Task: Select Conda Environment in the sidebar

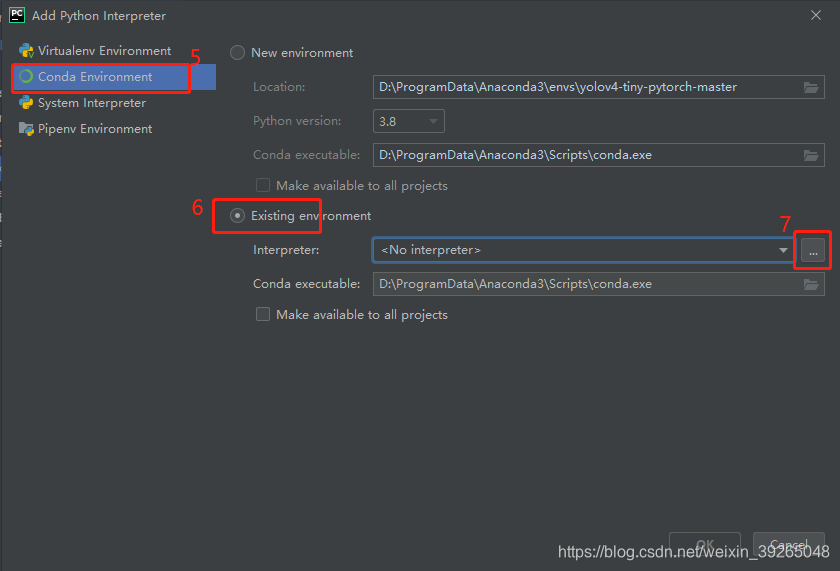Action: 114,77
